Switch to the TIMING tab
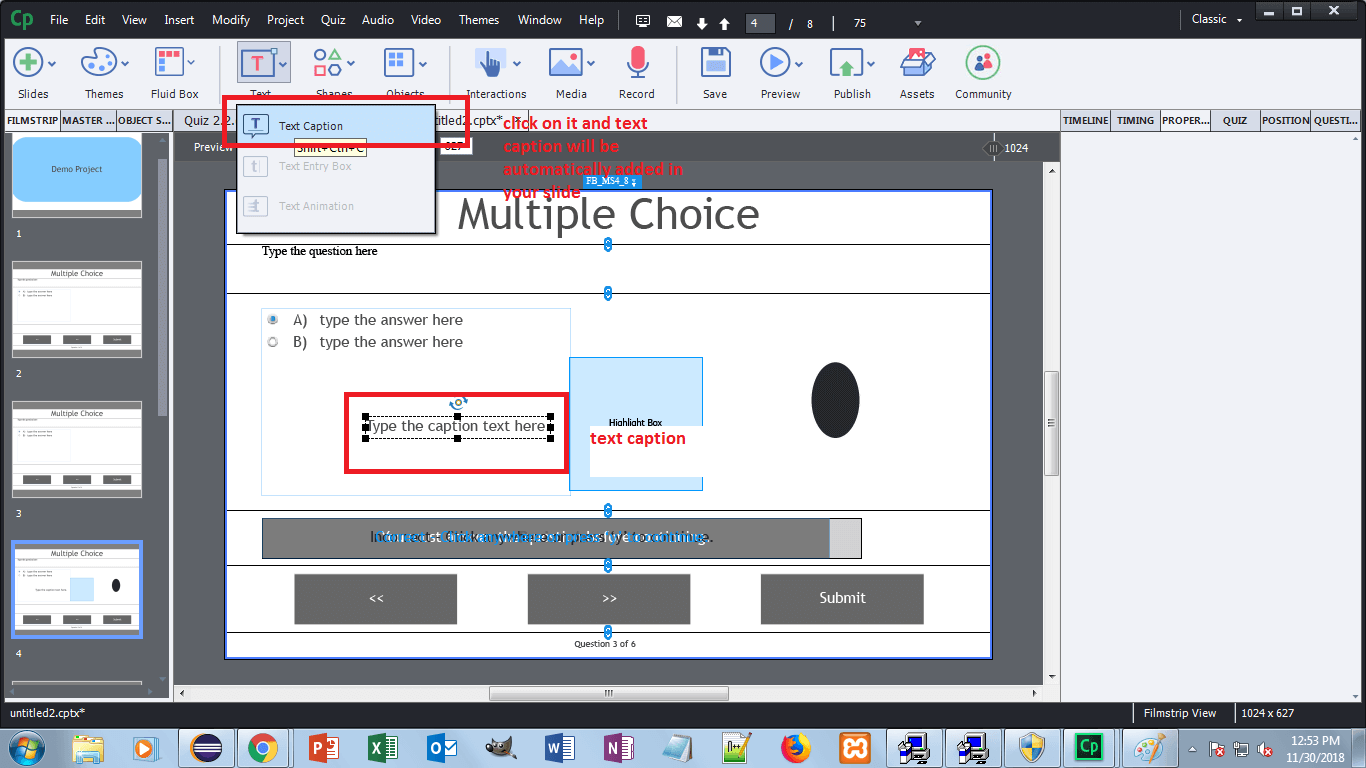Viewport: 1366px width, 768px height. [1135, 120]
